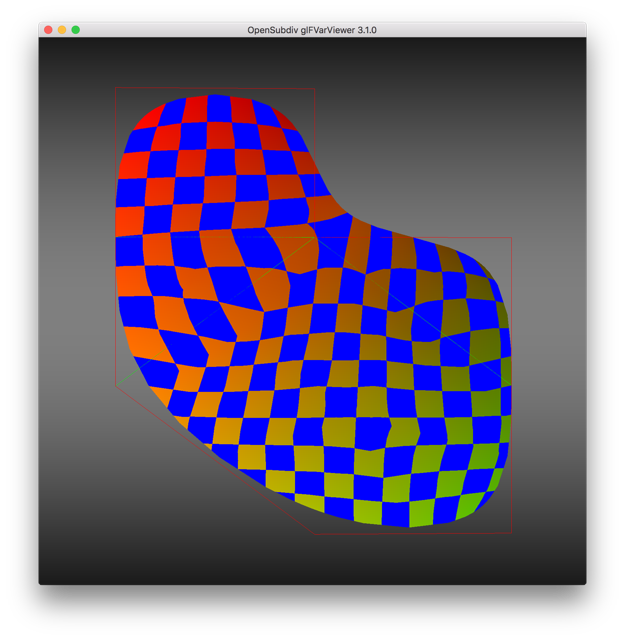Click dark background in viewport's bottom-left corner
Image resolution: width=625 pixels, height=640 pixels.
80,550
